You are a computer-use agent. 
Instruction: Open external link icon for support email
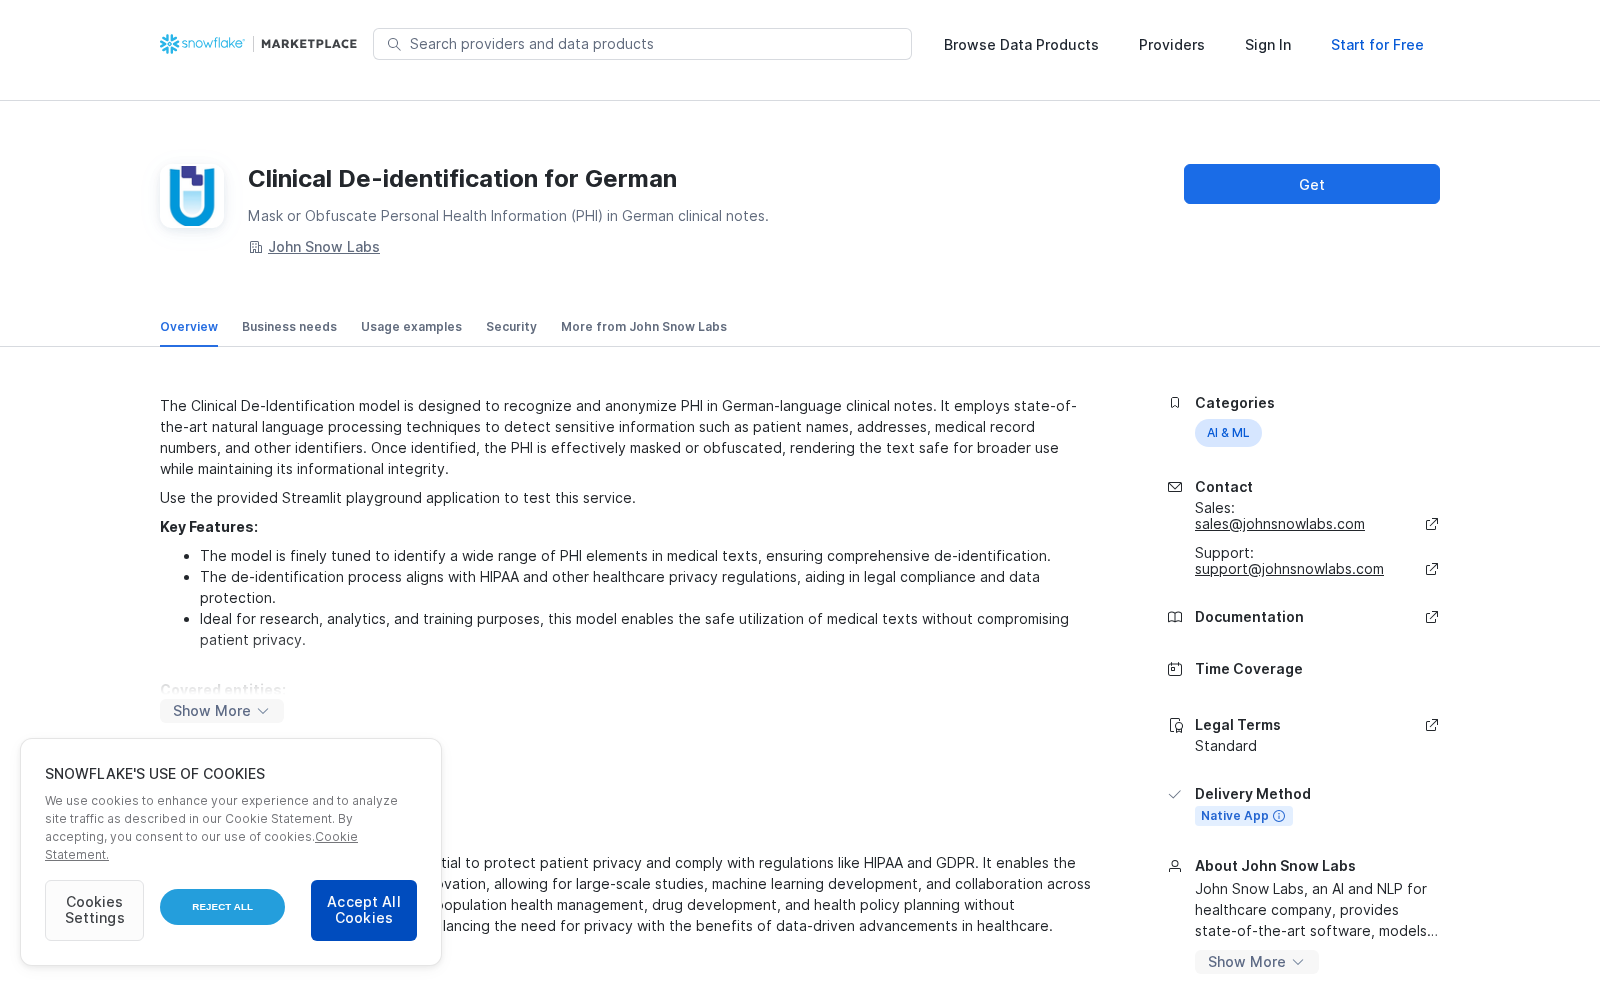tap(1432, 569)
